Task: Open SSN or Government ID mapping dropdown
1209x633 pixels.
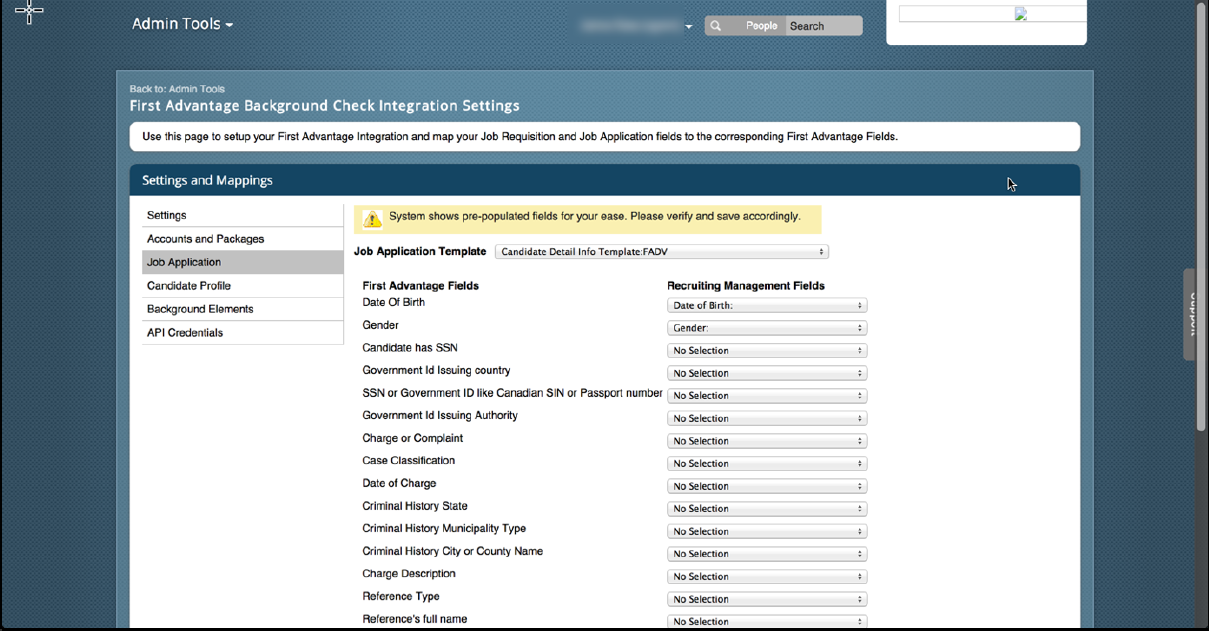Action: point(767,396)
